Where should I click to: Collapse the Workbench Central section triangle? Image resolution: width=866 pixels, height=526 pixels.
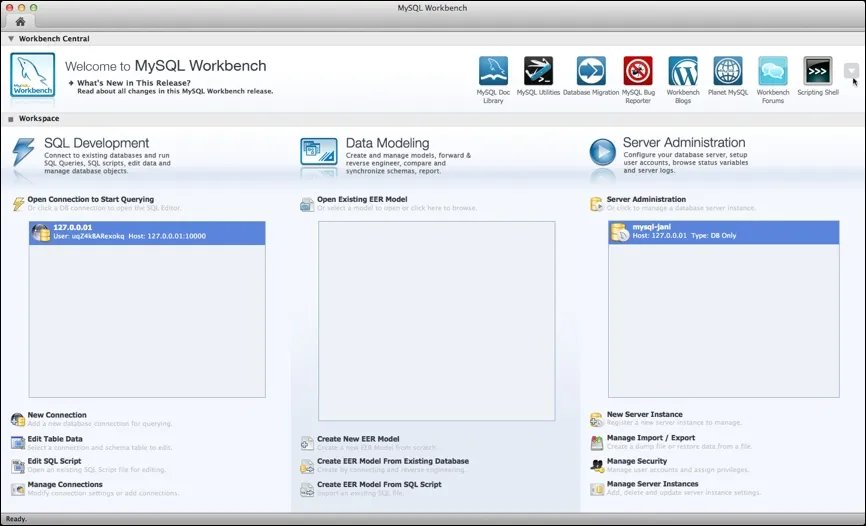(x=10, y=39)
